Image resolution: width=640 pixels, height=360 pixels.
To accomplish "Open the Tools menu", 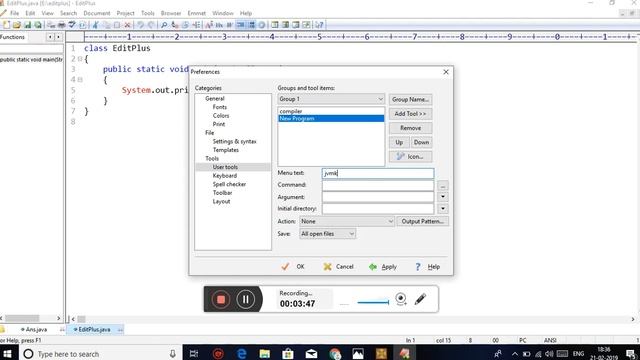I will (x=148, y=13).
